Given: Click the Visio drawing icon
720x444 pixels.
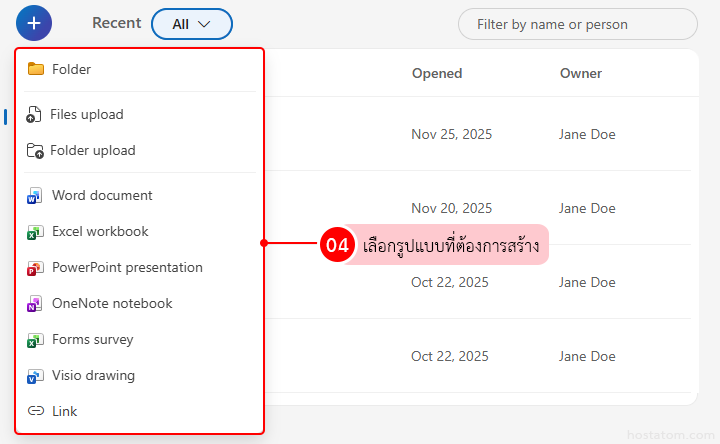Looking at the screenshot, I should tap(35, 376).
